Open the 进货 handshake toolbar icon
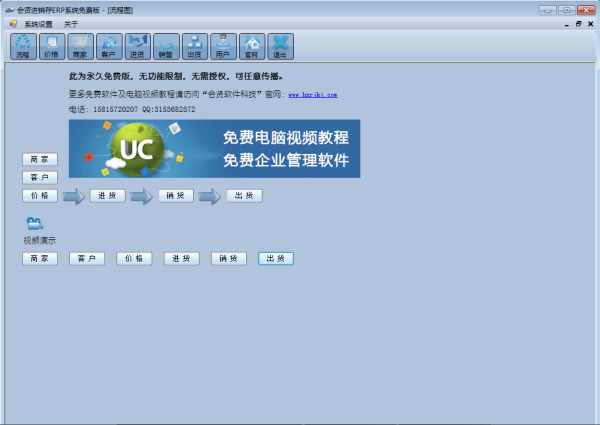The image size is (600, 425). point(137,46)
